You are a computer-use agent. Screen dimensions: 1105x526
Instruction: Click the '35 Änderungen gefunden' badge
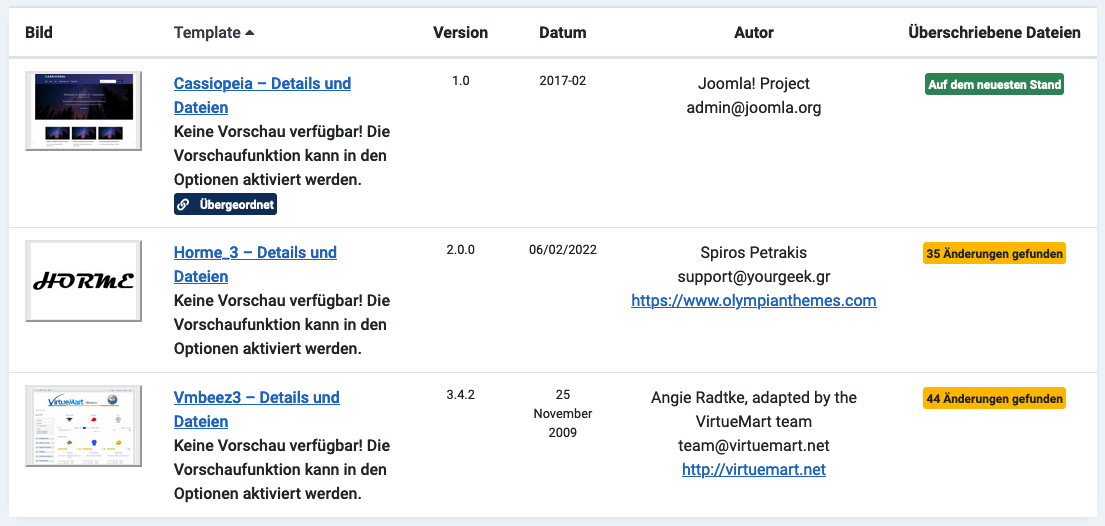coord(994,254)
